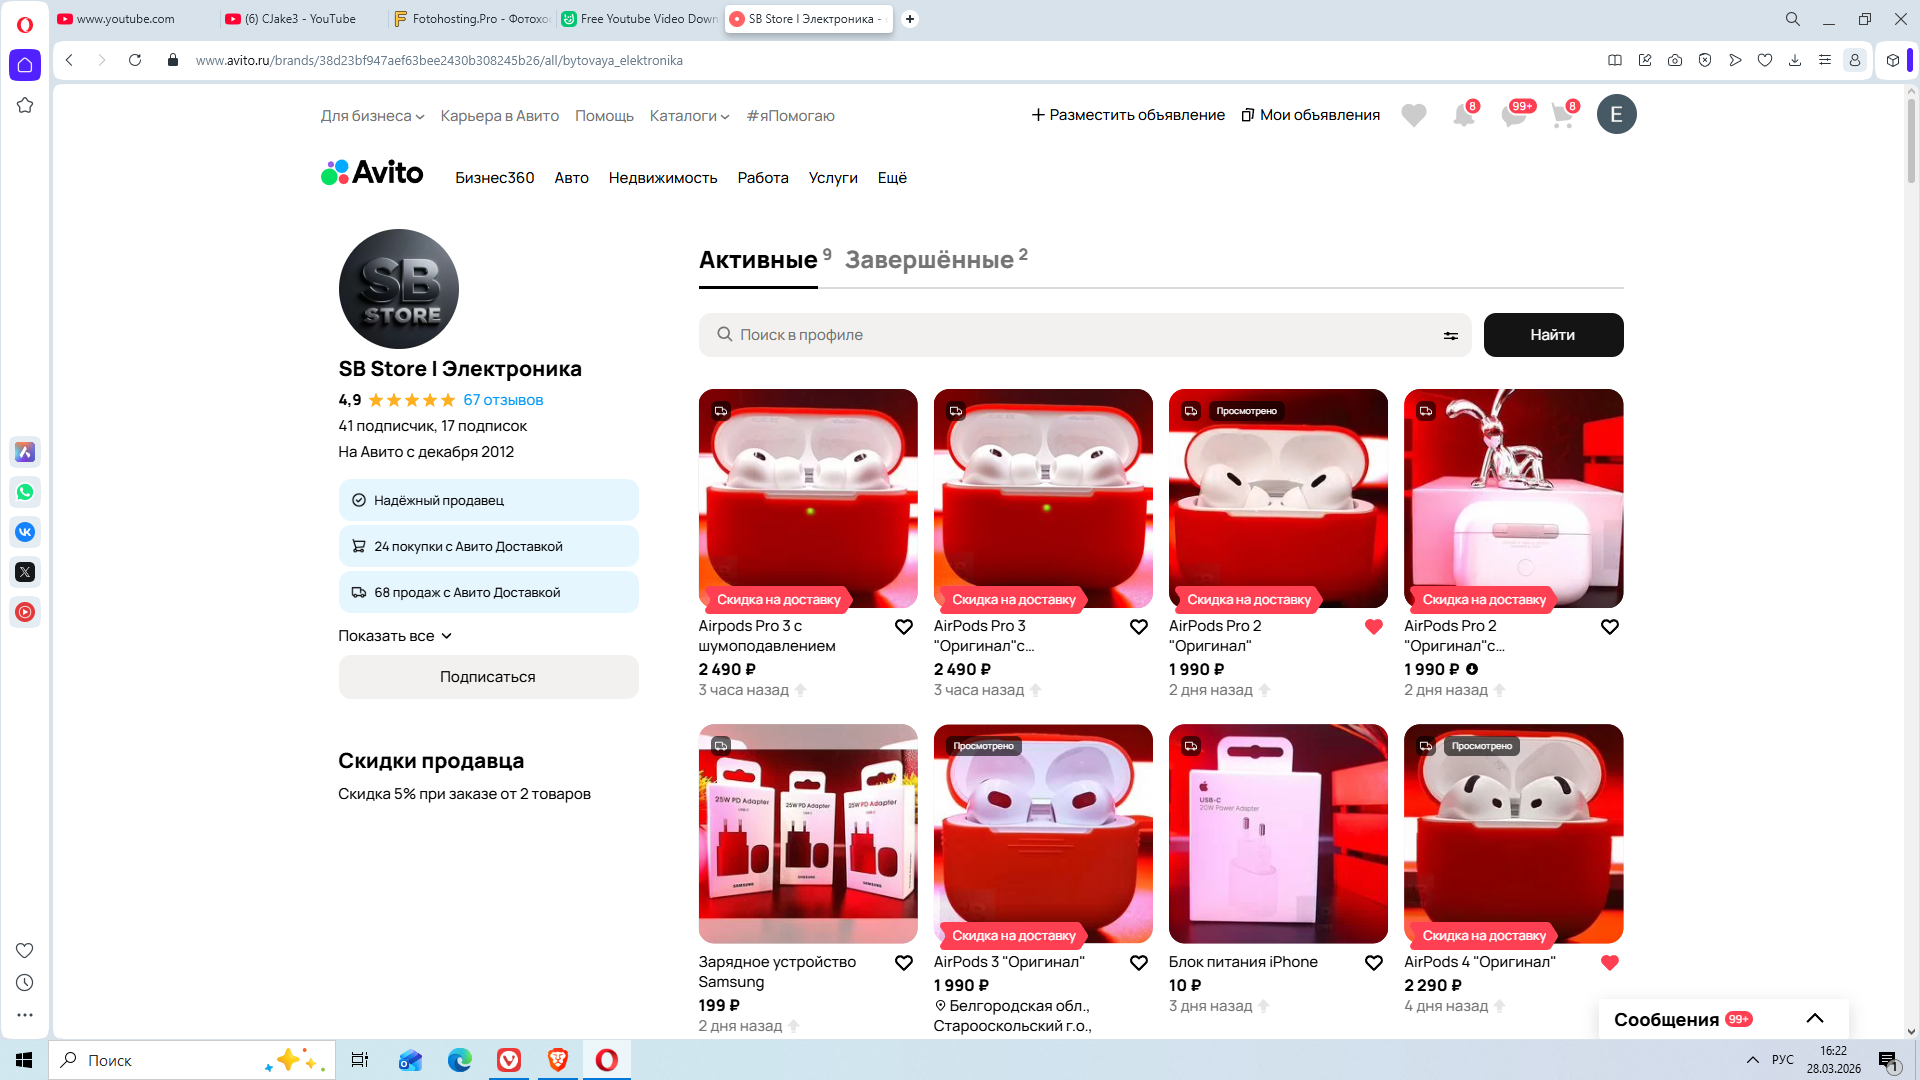Open WhatsApp in the Opera sidebar
Image resolution: width=1920 pixels, height=1080 pixels.
click(25, 492)
